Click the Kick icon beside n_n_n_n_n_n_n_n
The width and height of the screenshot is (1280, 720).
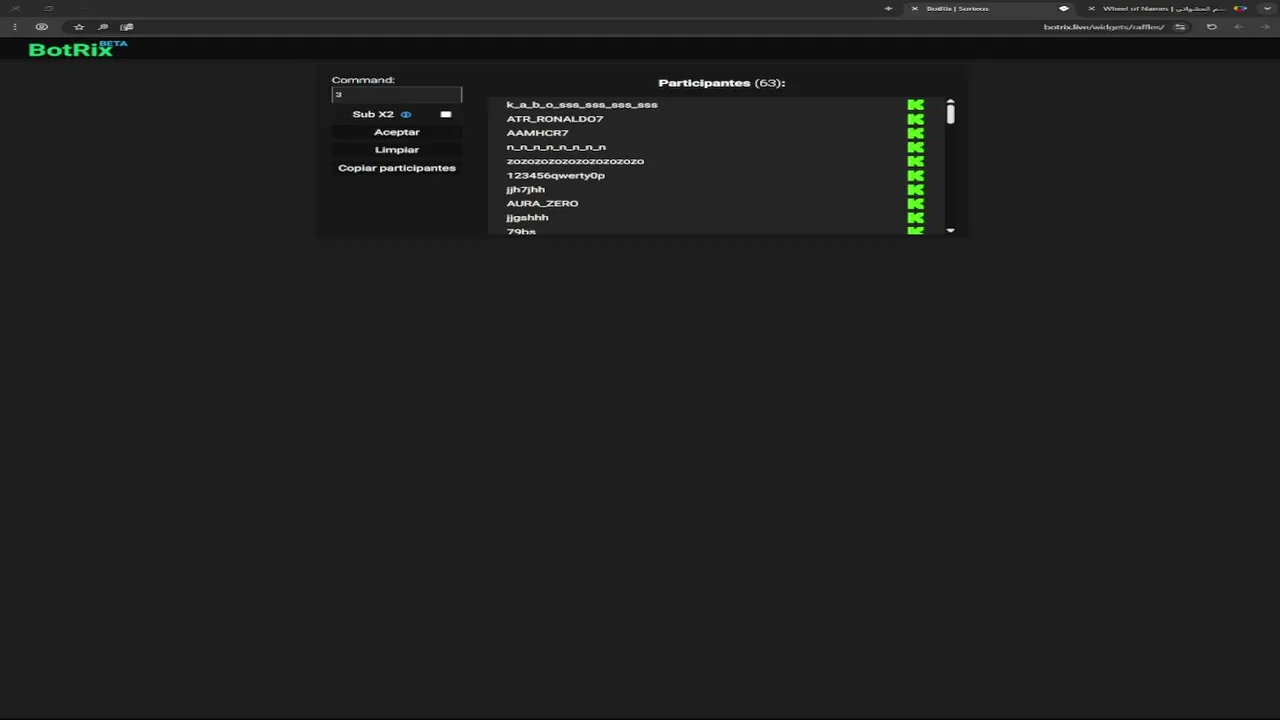click(x=915, y=147)
